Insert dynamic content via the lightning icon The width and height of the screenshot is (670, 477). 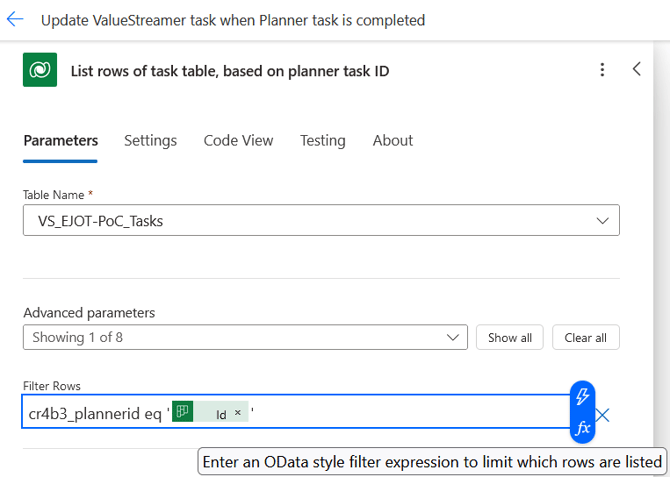(583, 398)
